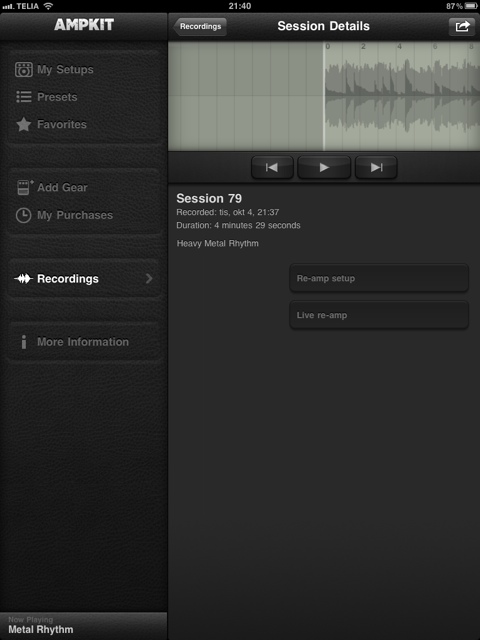This screenshot has width=480, height=640.
Task: Open the Presets menu item
Action: point(84,97)
